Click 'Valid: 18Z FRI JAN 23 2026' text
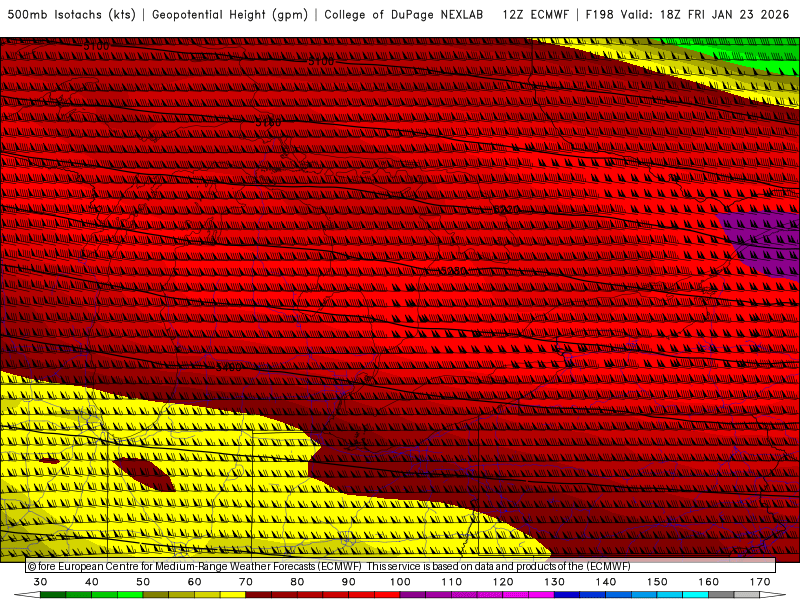 tap(705, 15)
